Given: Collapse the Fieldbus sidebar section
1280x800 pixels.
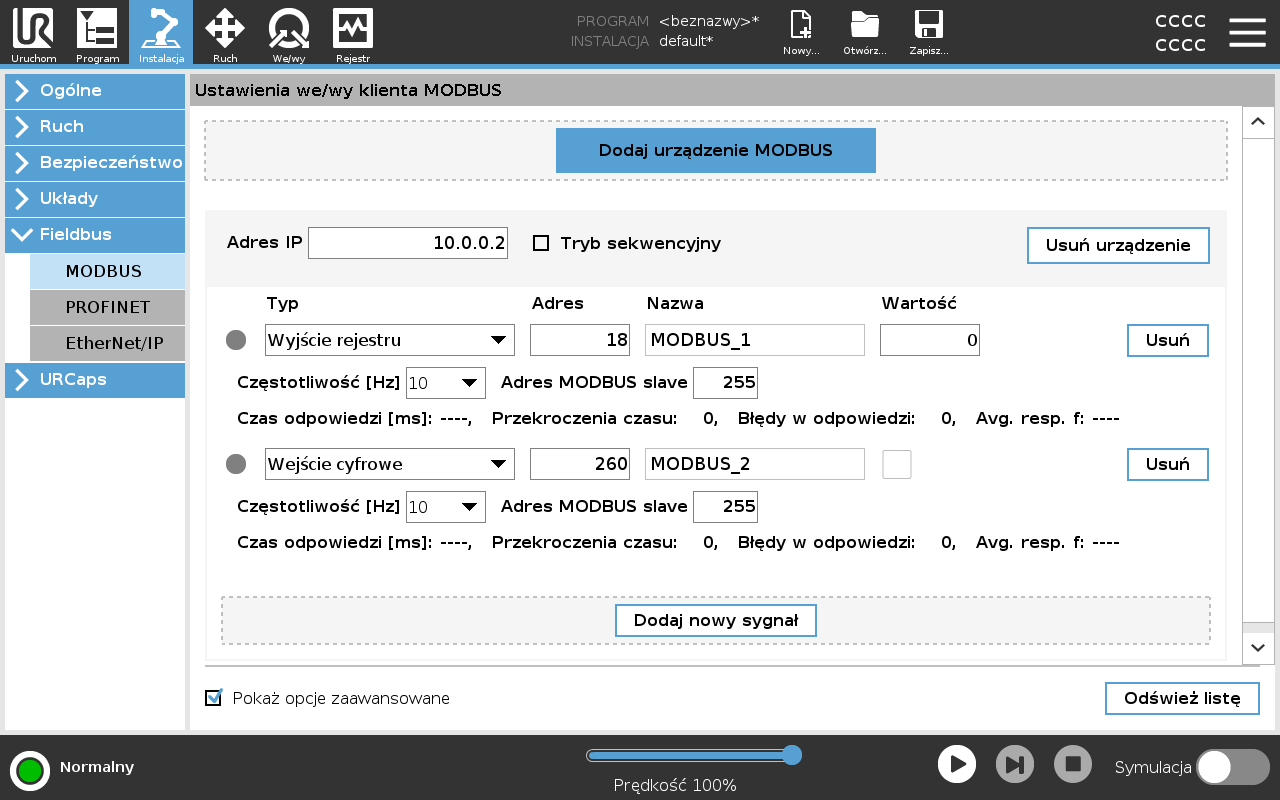Looking at the screenshot, I should (95, 235).
